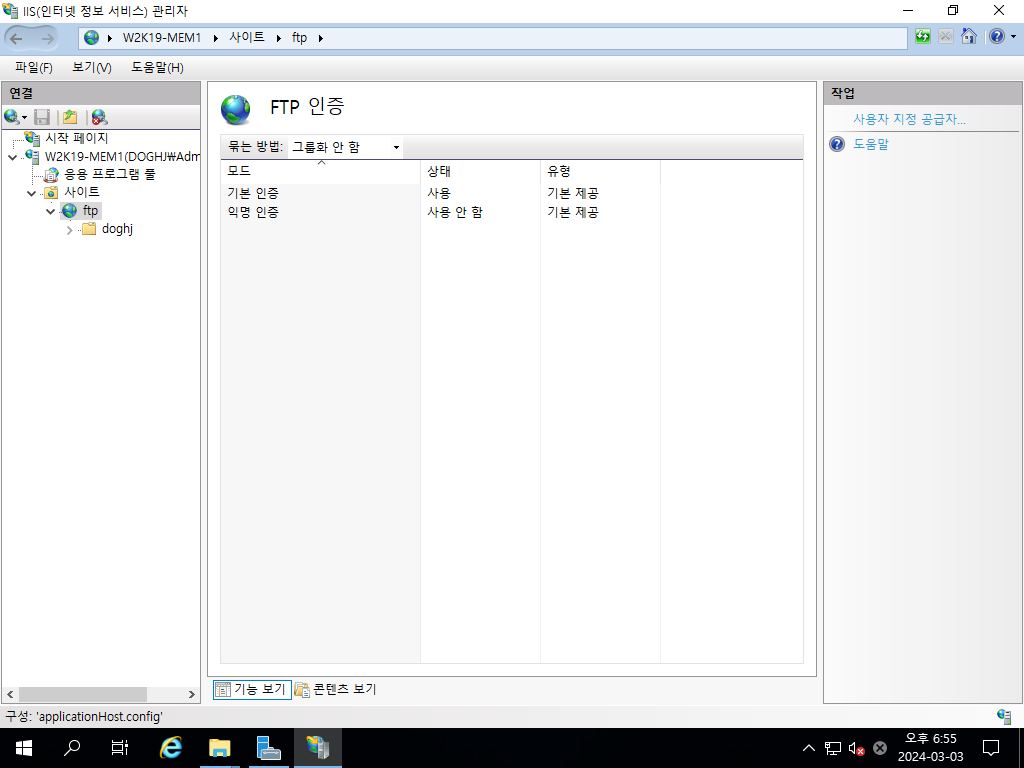The image size is (1024, 768).
Task: Click the Save connections disk icon
Action: (x=42, y=117)
